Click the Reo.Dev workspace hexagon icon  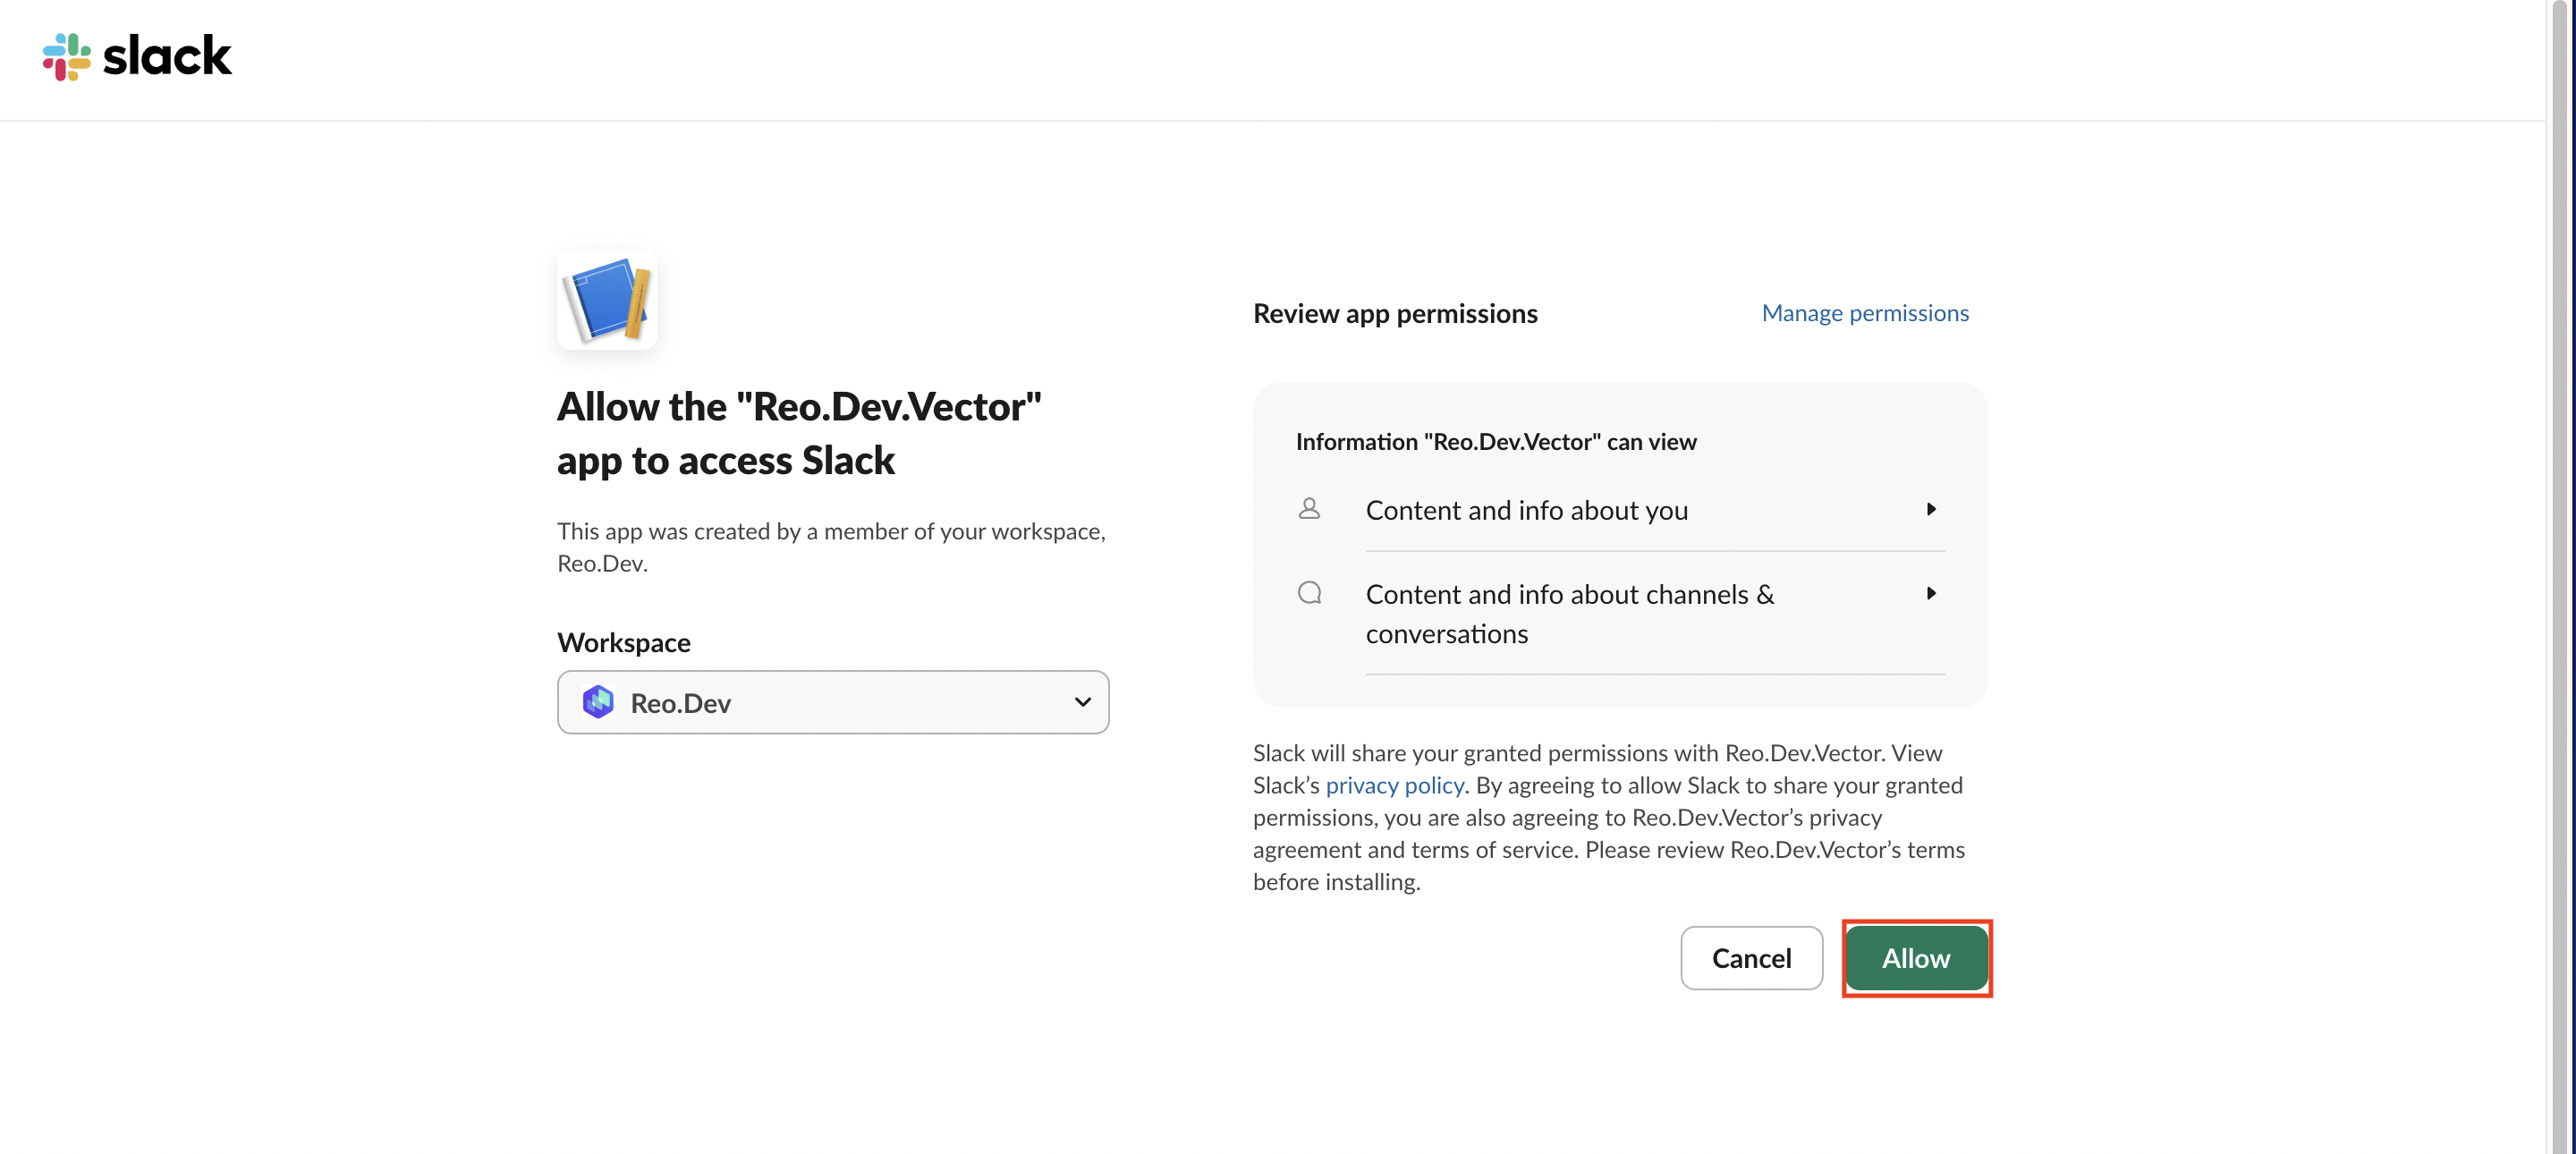point(598,702)
